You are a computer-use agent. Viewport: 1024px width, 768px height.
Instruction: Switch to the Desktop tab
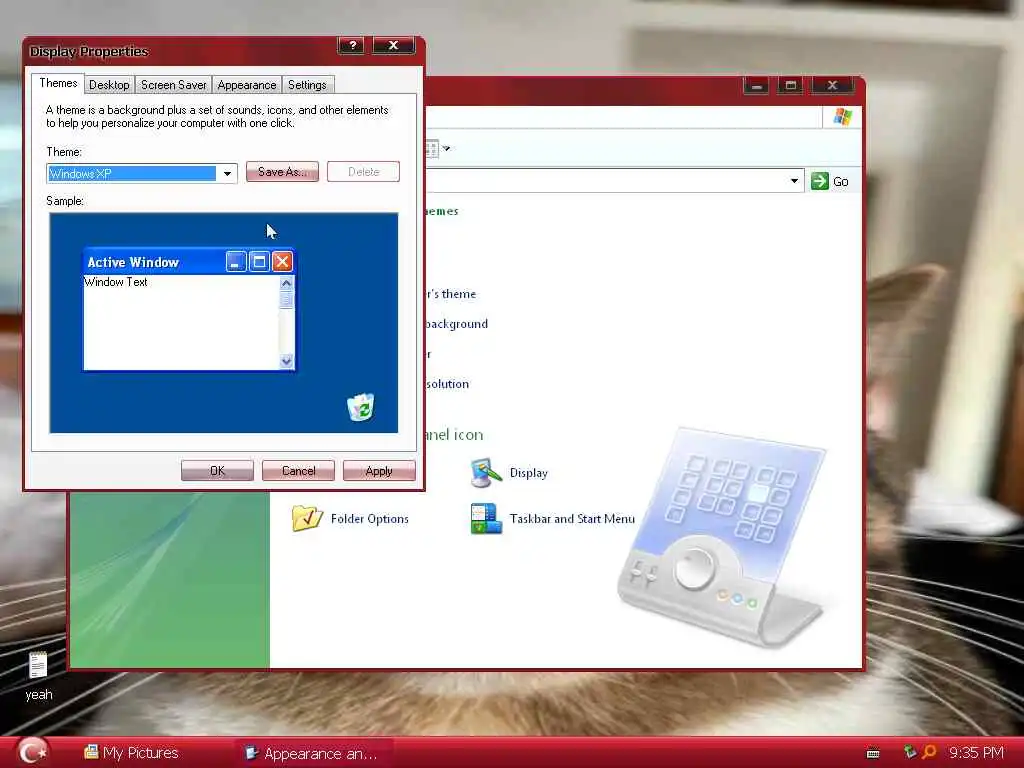(109, 85)
